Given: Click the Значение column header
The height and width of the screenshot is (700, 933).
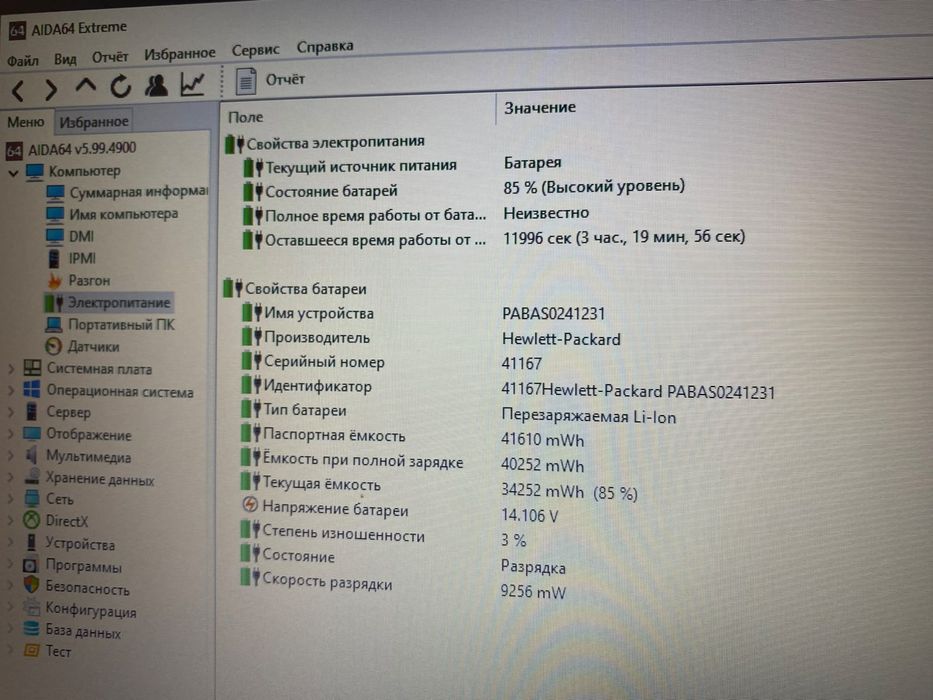Looking at the screenshot, I should pos(540,108).
